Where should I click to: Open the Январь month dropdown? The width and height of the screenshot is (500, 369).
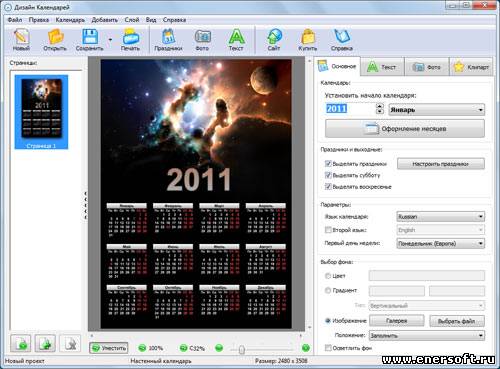pyautogui.click(x=437, y=110)
